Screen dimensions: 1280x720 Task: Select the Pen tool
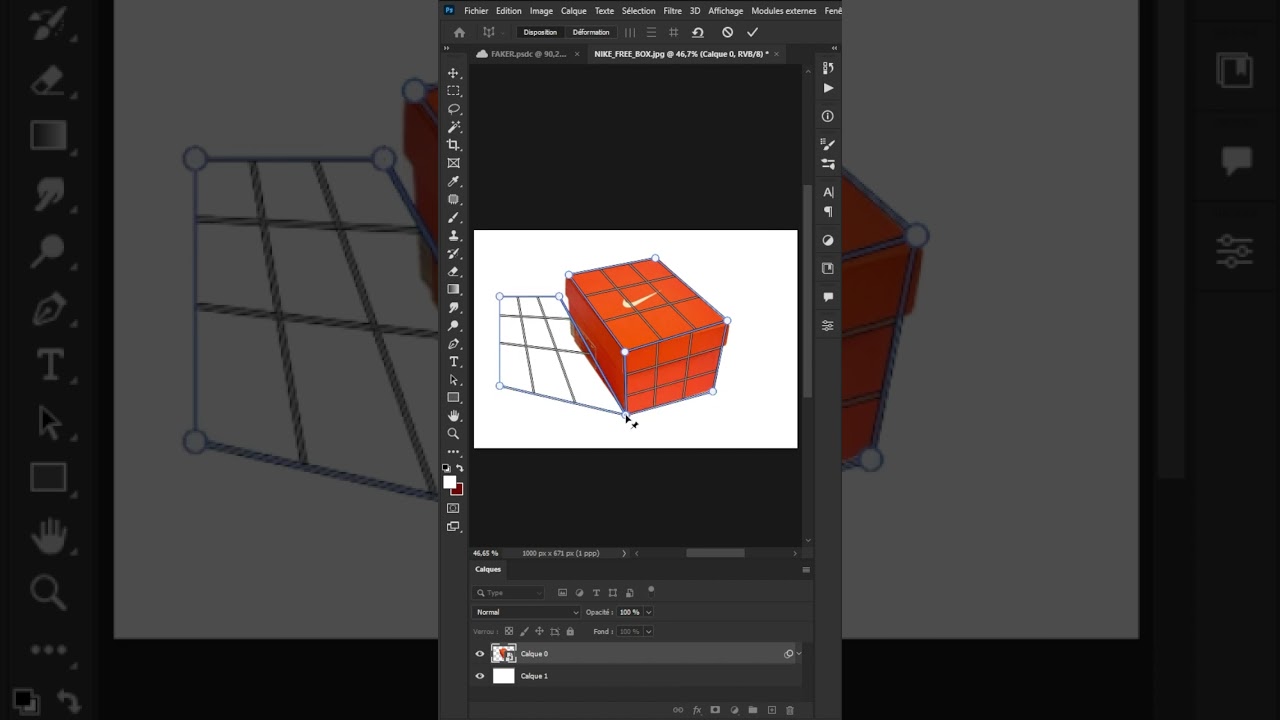(x=453, y=344)
